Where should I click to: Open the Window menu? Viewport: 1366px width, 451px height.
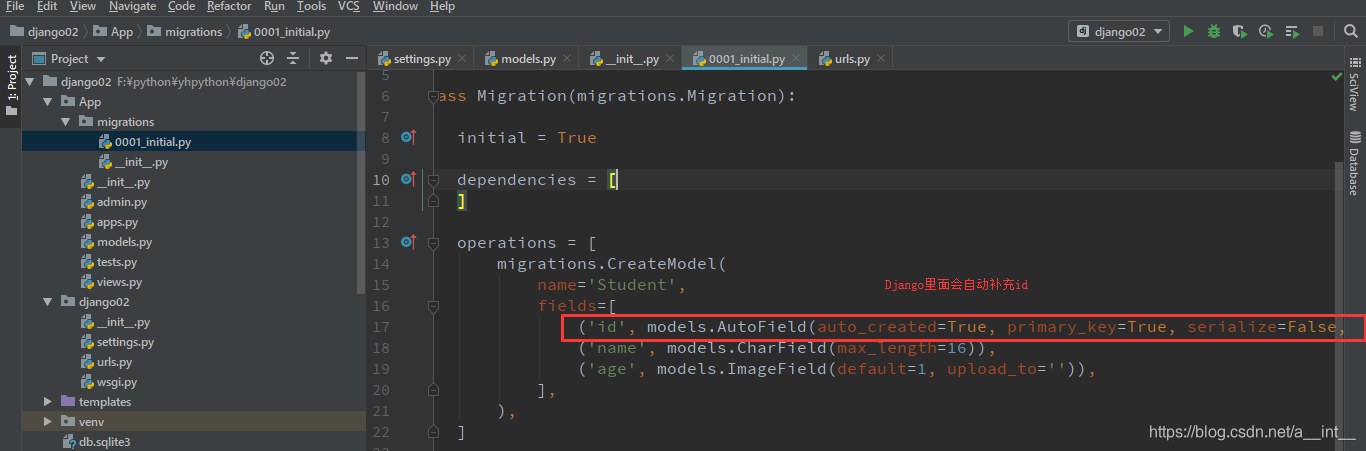[395, 6]
